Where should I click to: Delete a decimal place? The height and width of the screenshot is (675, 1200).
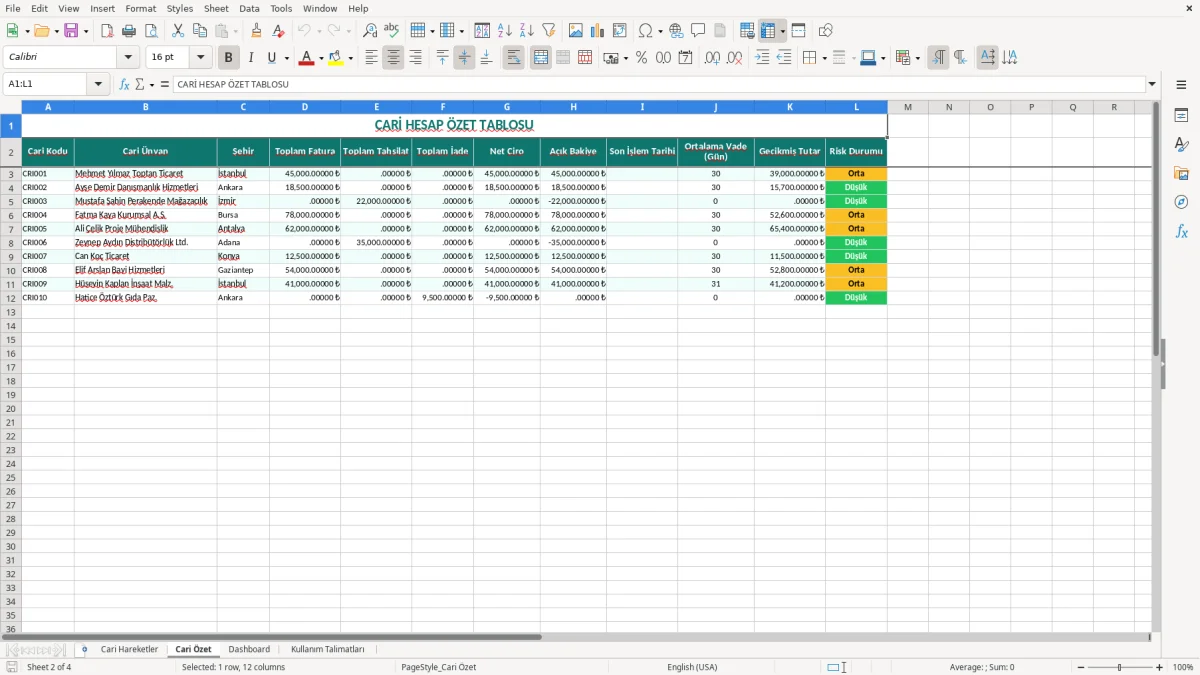tap(734, 58)
